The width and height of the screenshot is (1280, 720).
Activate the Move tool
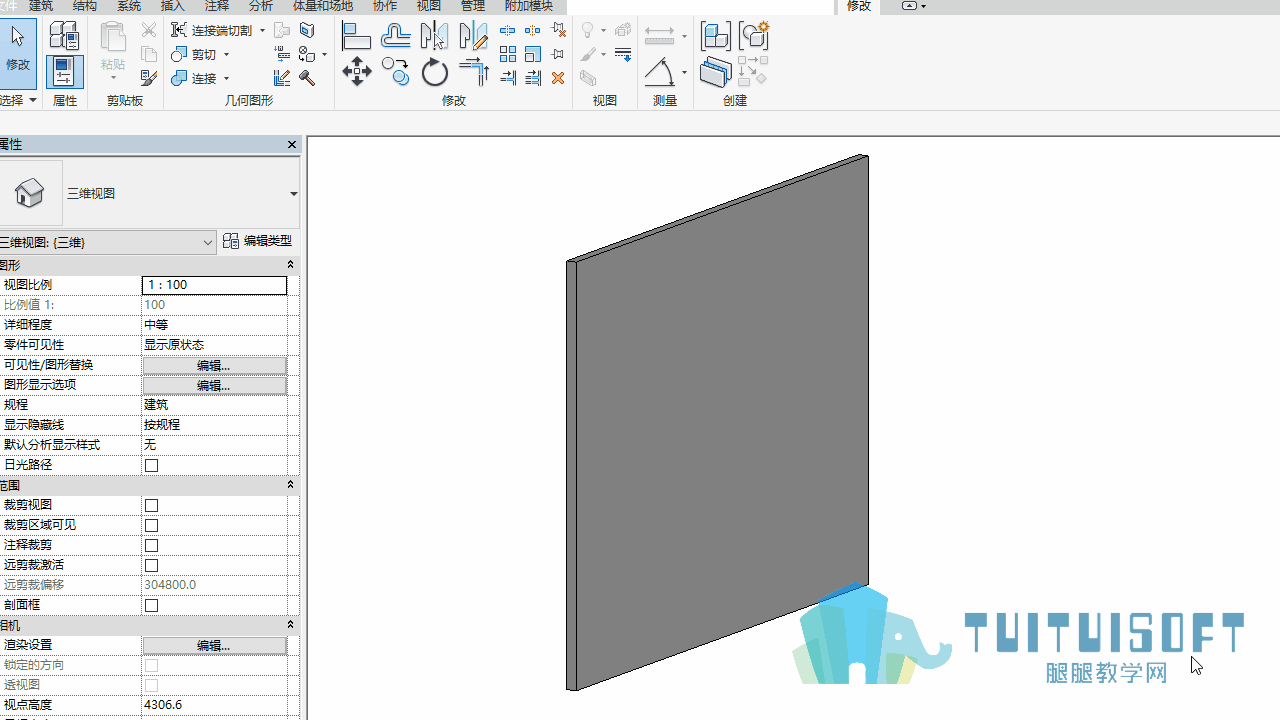[356, 72]
